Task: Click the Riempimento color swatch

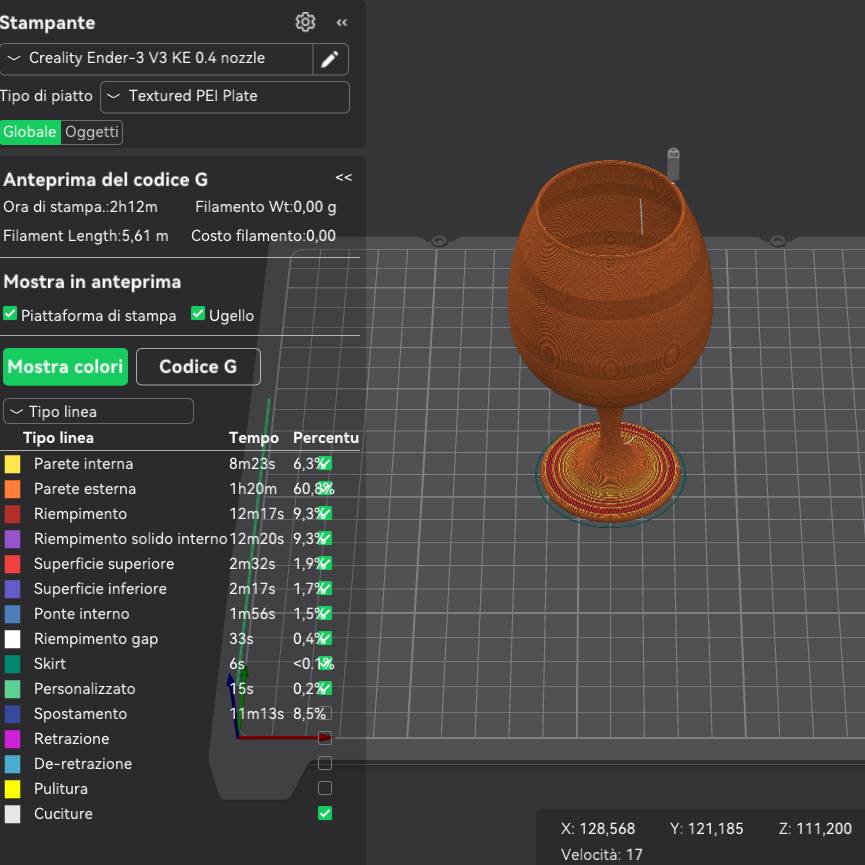Action: [x=12, y=514]
